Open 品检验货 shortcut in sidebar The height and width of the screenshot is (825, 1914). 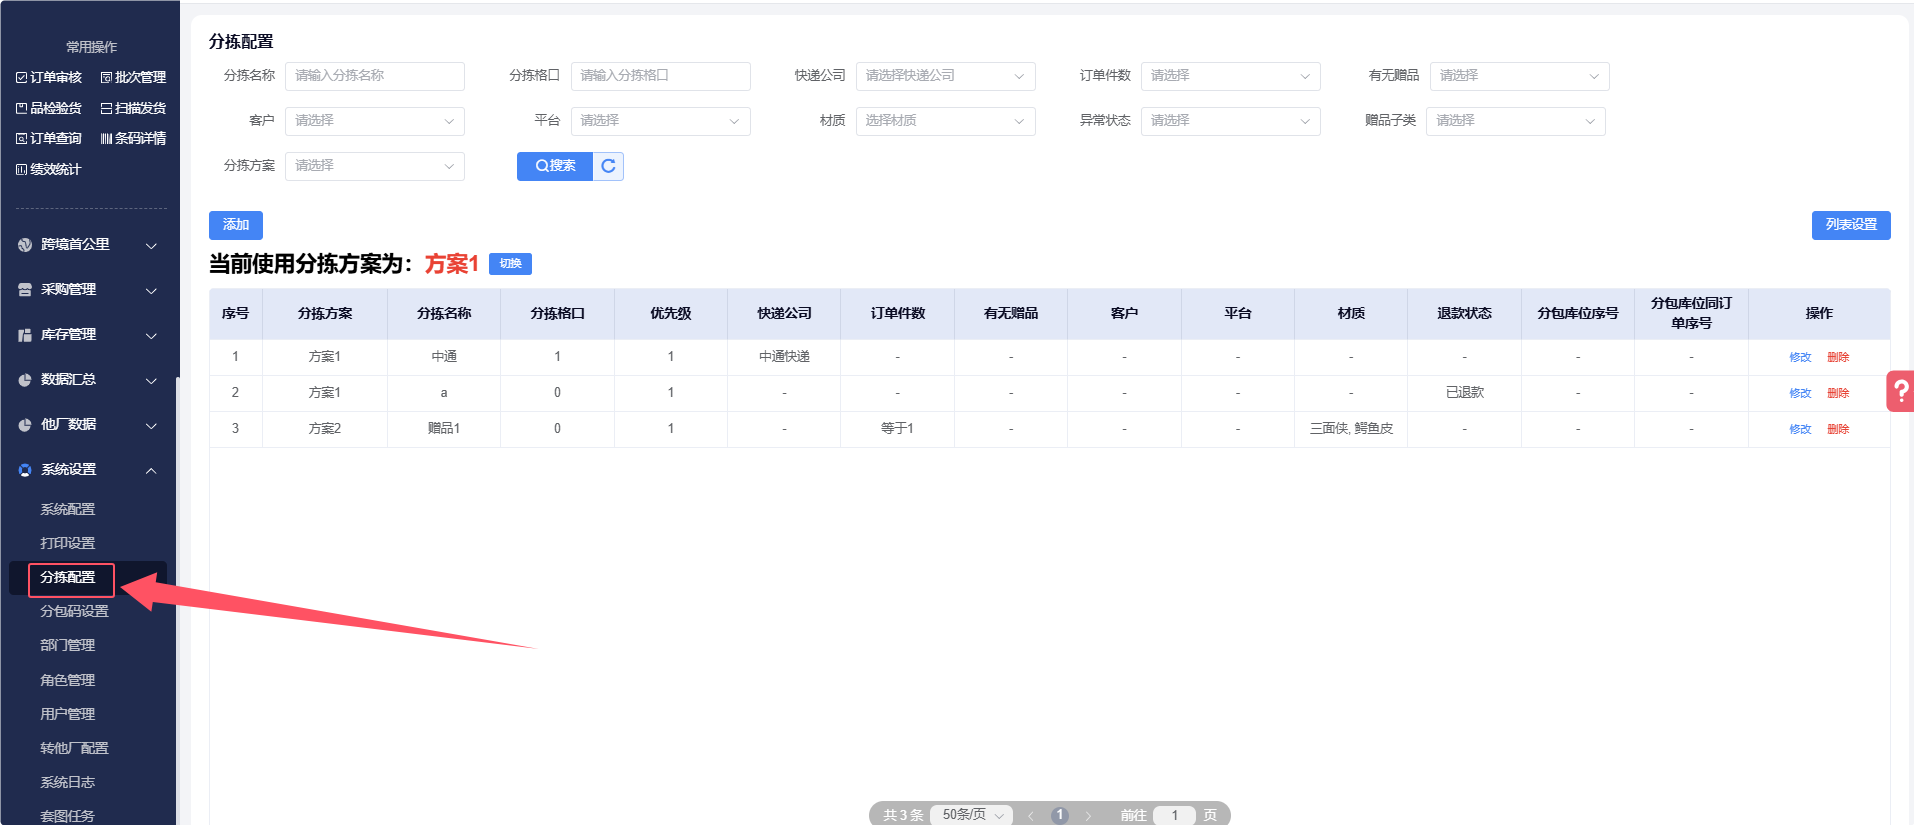(x=49, y=108)
